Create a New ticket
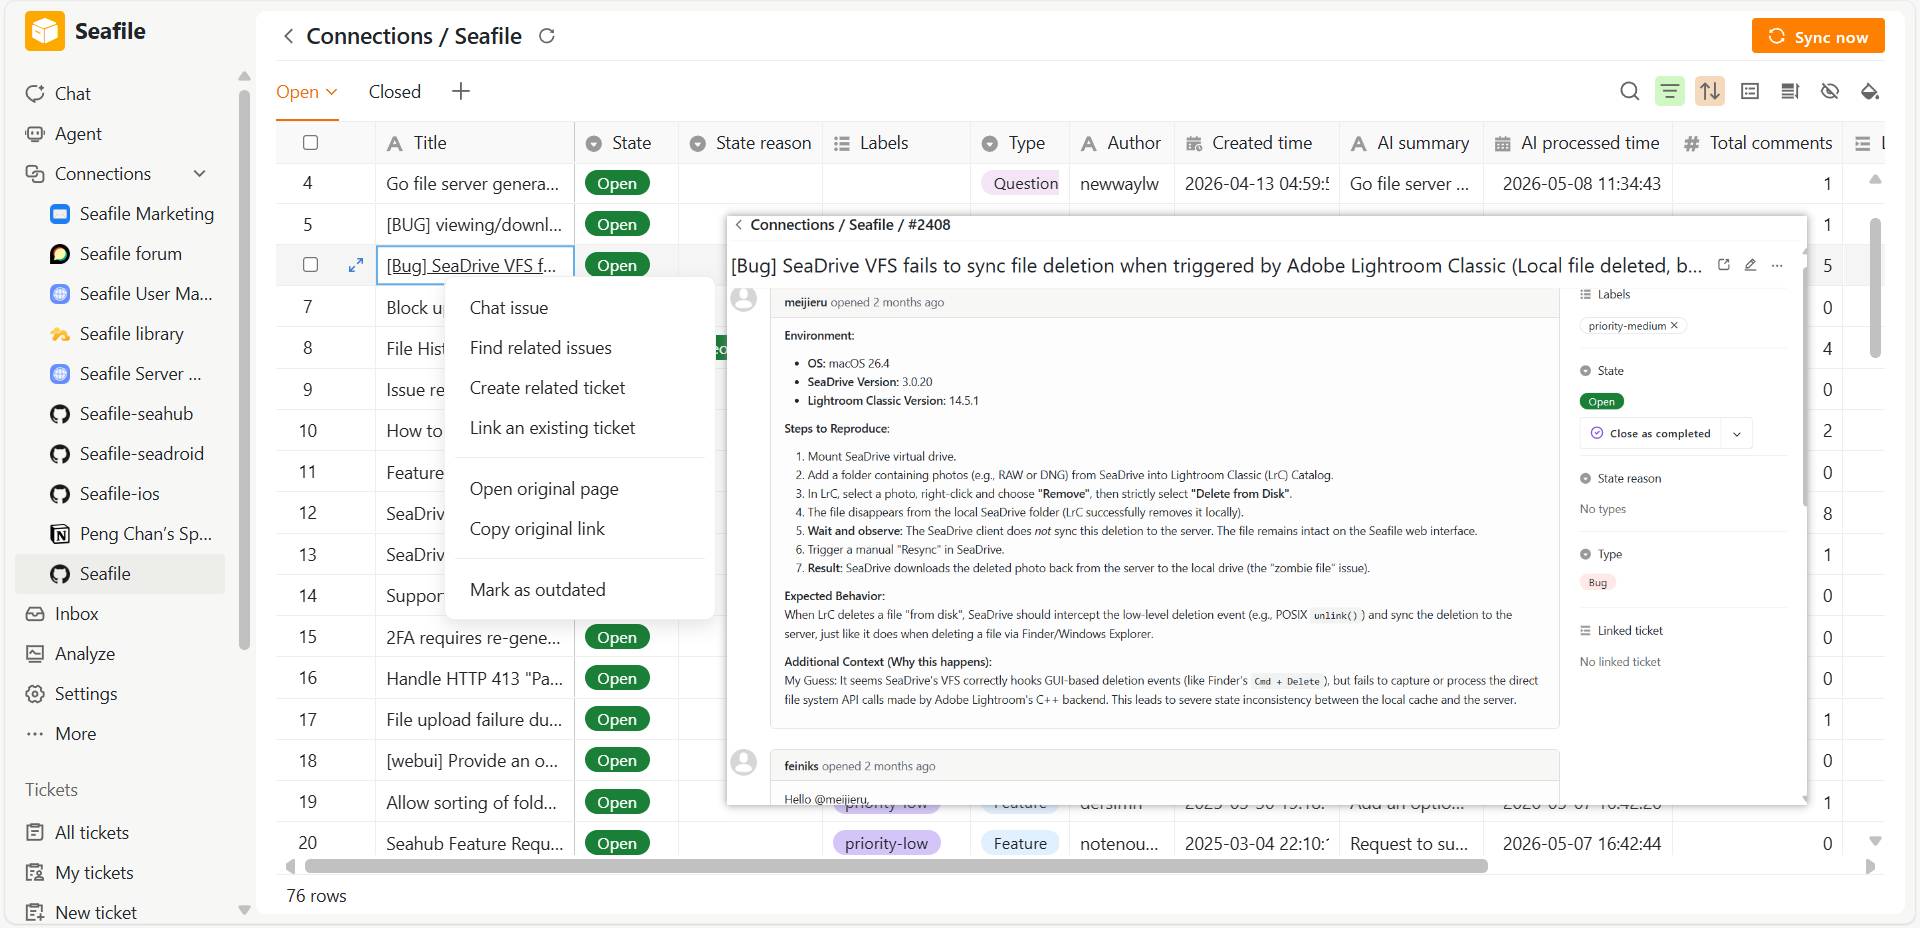The height and width of the screenshot is (928, 1920). 95,912
